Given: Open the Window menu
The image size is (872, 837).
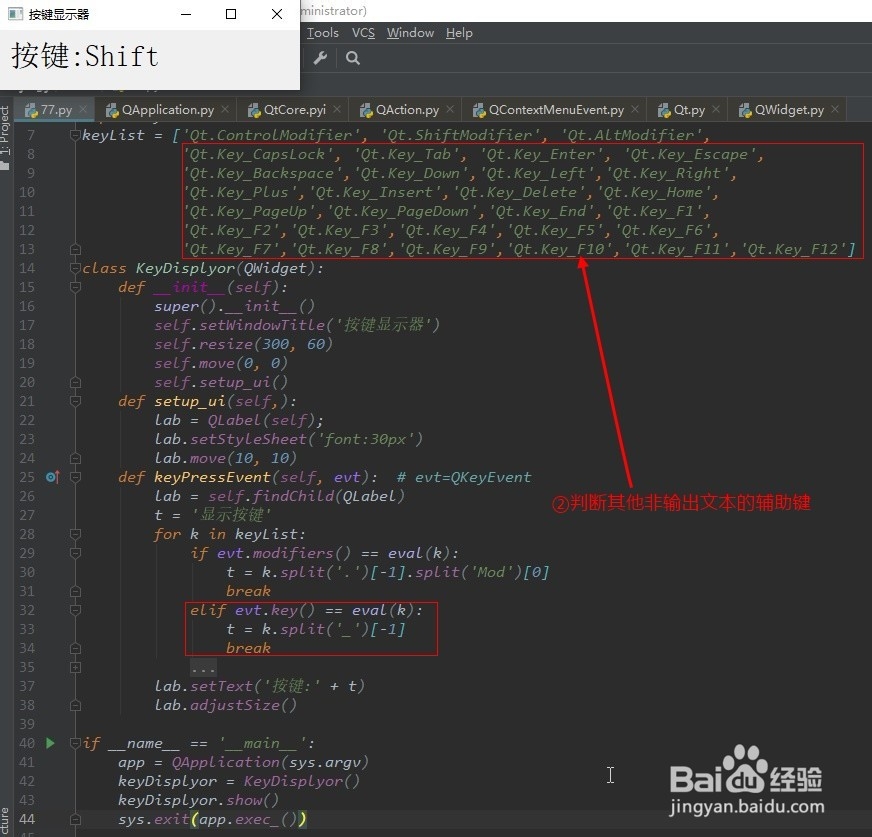Looking at the screenshot, I should coord(410,32).
